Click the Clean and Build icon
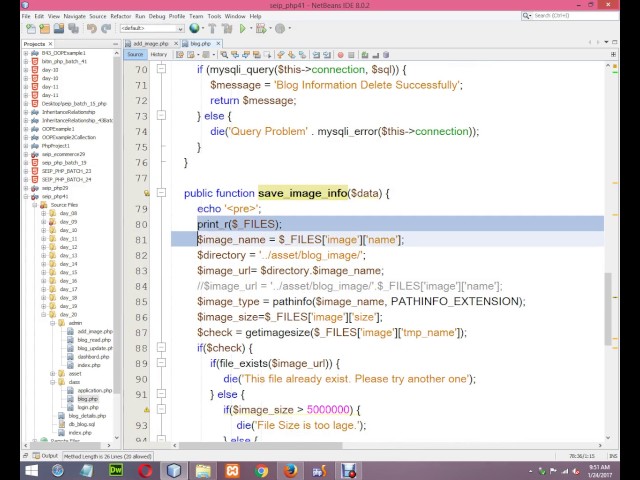Screen dimensions: 640x480 click(227, 29)
